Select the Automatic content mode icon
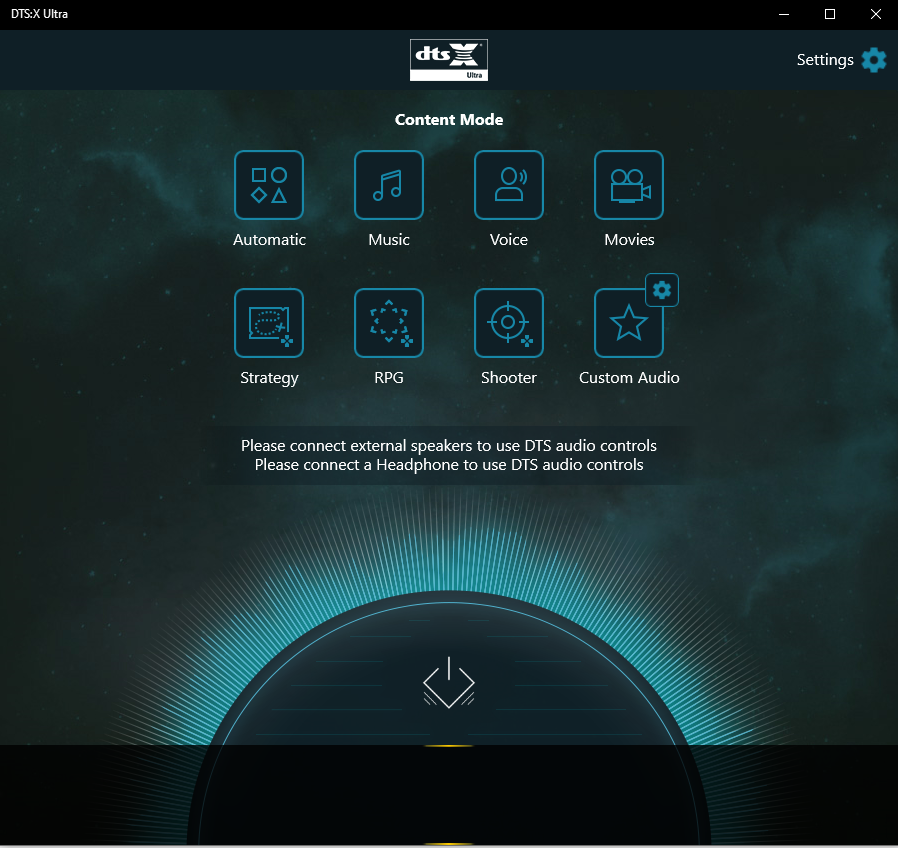This screenshot has width=898, height=848. (269, 185)
